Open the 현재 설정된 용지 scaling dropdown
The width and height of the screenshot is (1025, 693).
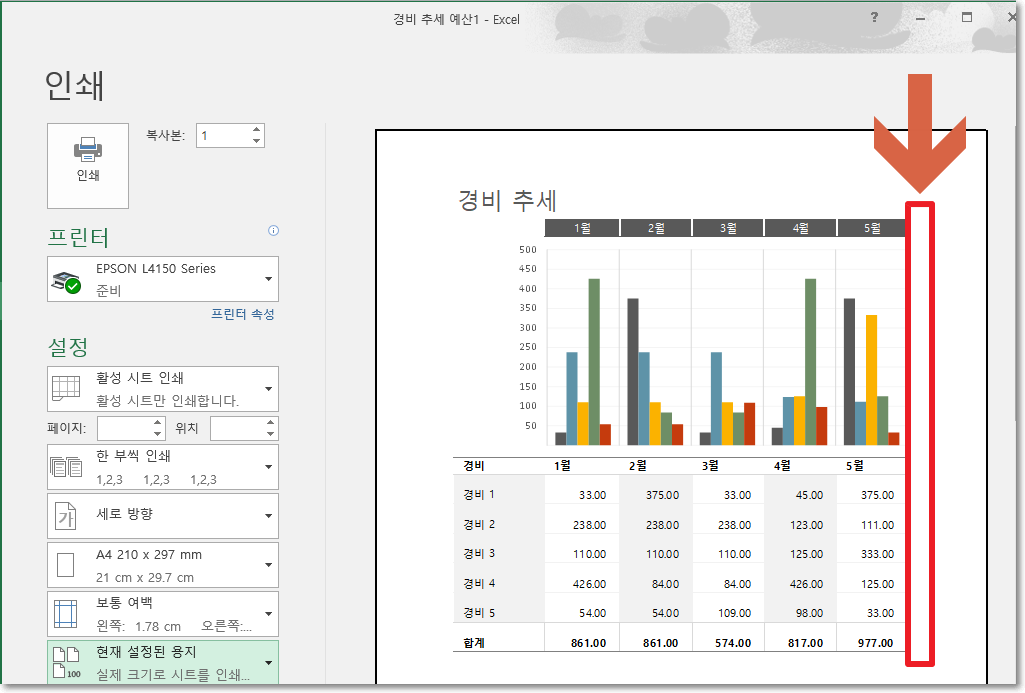coord(163,662)
